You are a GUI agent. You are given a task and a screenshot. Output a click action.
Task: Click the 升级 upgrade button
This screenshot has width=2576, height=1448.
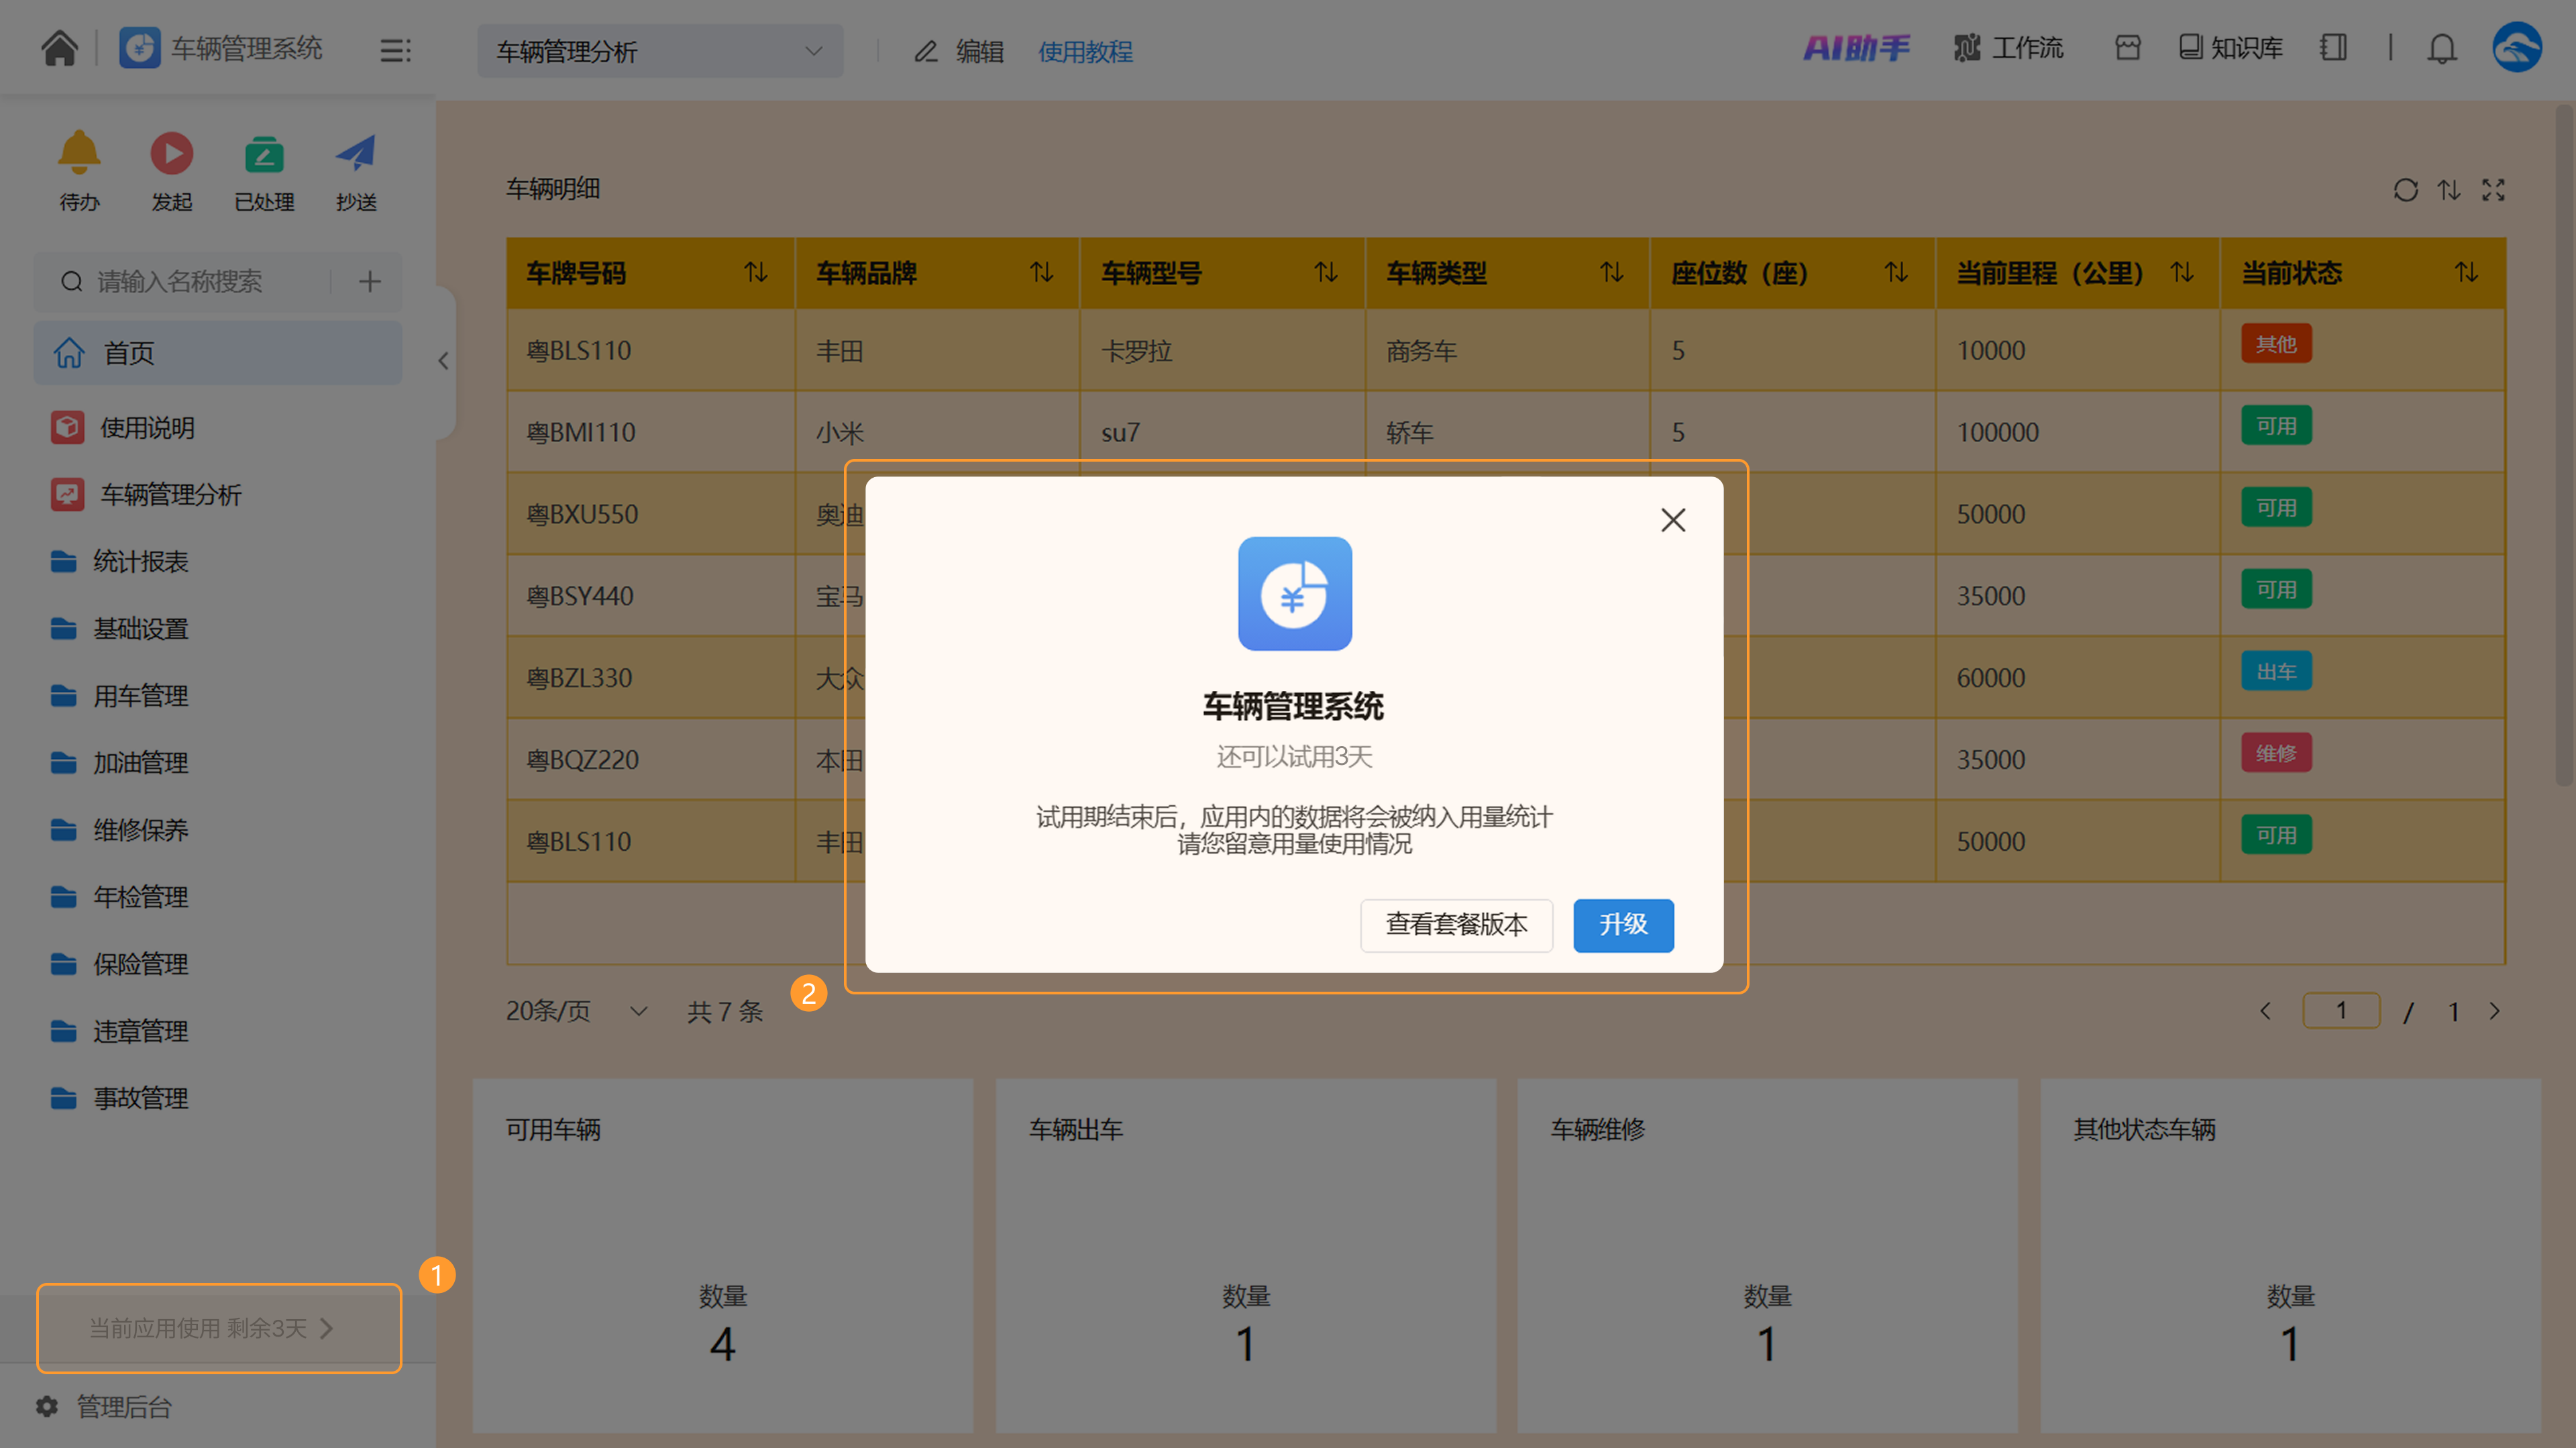point(1623,925)
